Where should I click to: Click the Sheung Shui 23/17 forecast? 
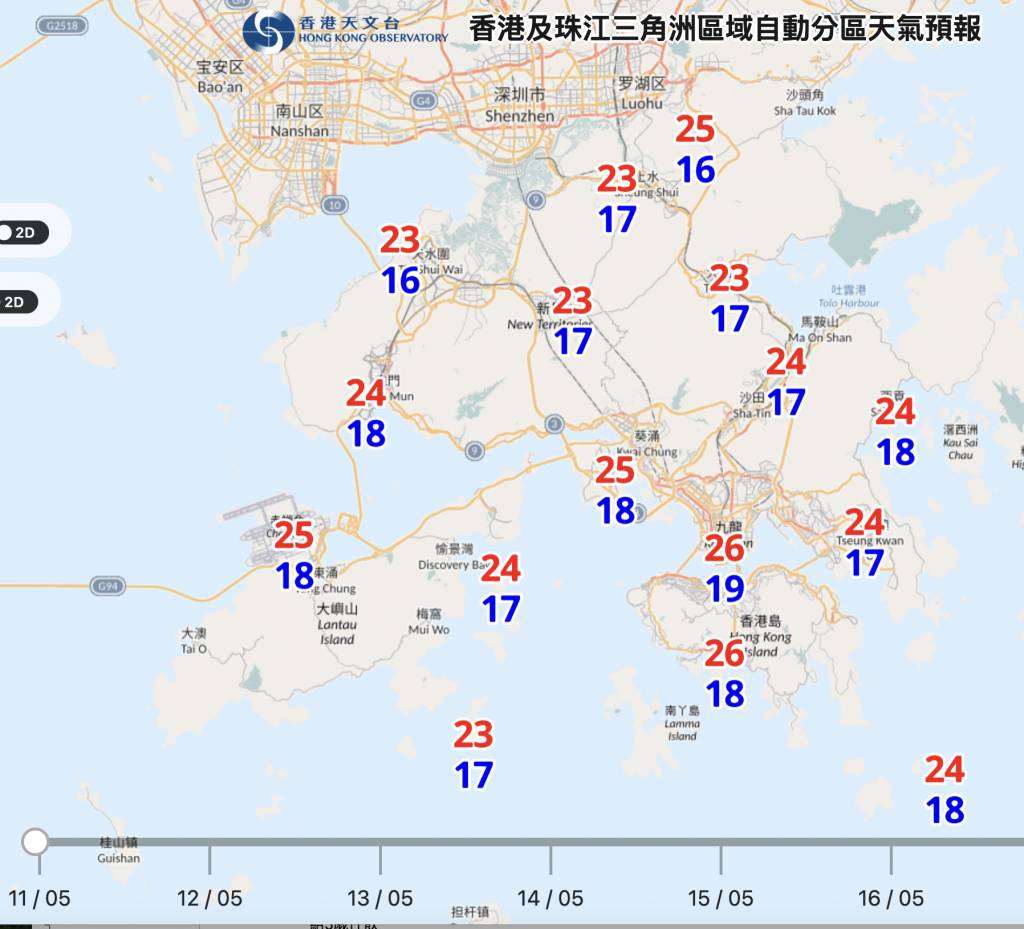[x=617, y=198]
